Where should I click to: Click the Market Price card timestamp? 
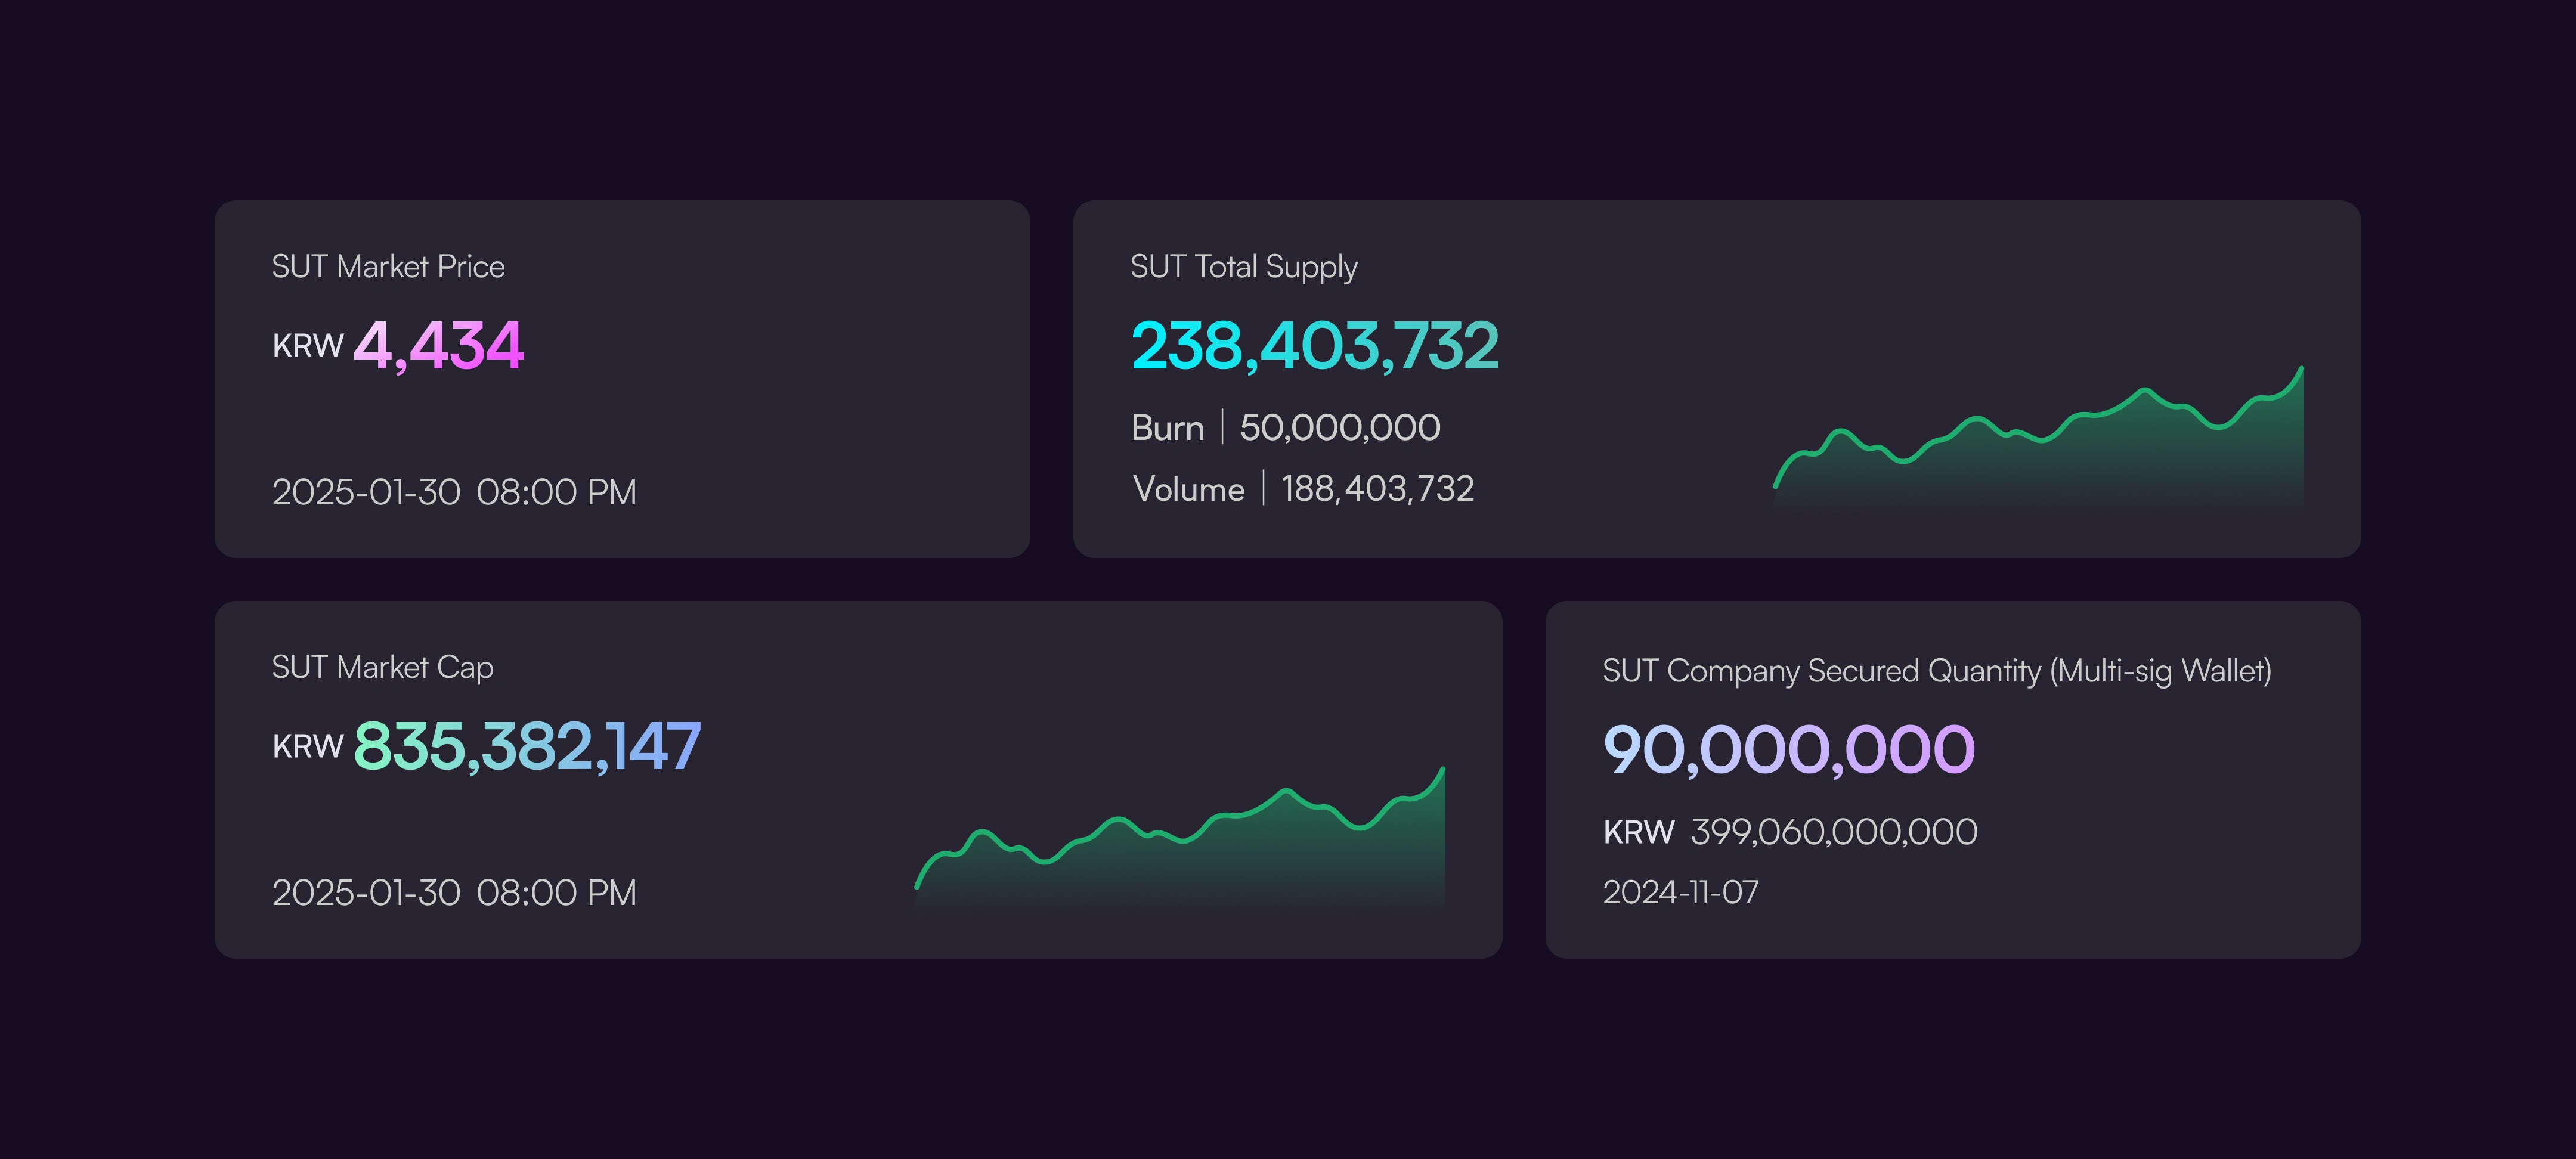click(454, 492)
